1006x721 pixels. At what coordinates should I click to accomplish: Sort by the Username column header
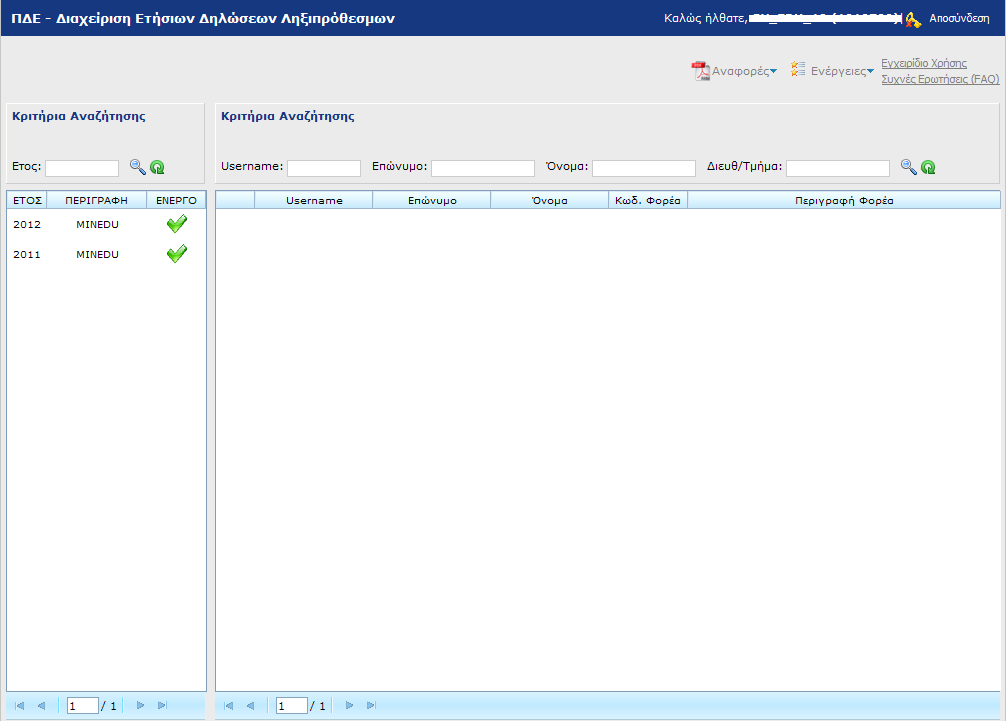coord(314,200)
